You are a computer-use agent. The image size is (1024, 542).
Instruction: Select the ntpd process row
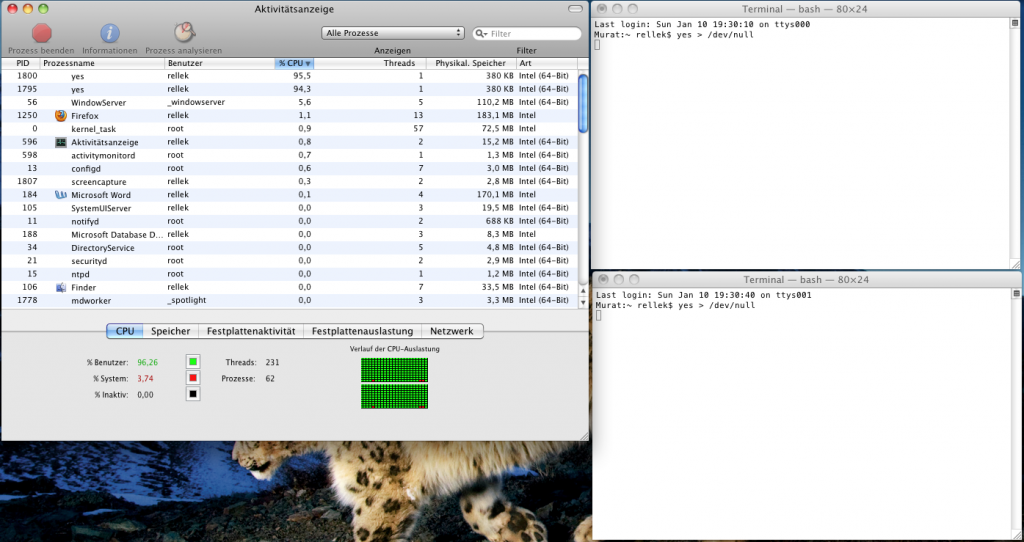[x=289, y=274]
